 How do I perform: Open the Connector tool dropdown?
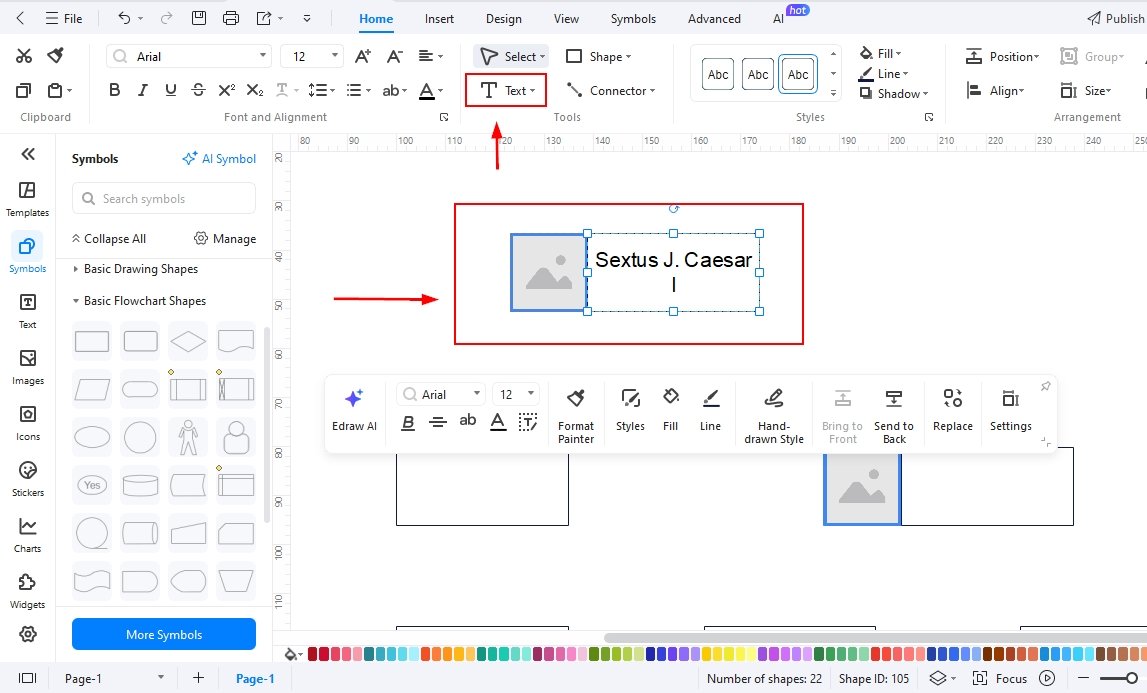652,91
